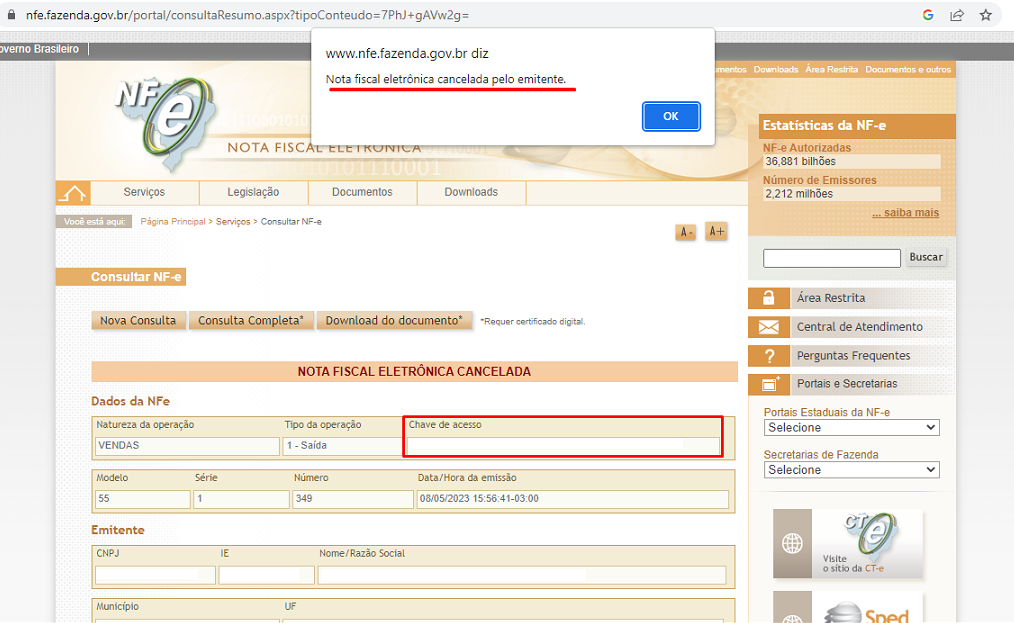Click the search text field beside Buscar
This screenshot has height=623, width=1014.
pos(831,258)
